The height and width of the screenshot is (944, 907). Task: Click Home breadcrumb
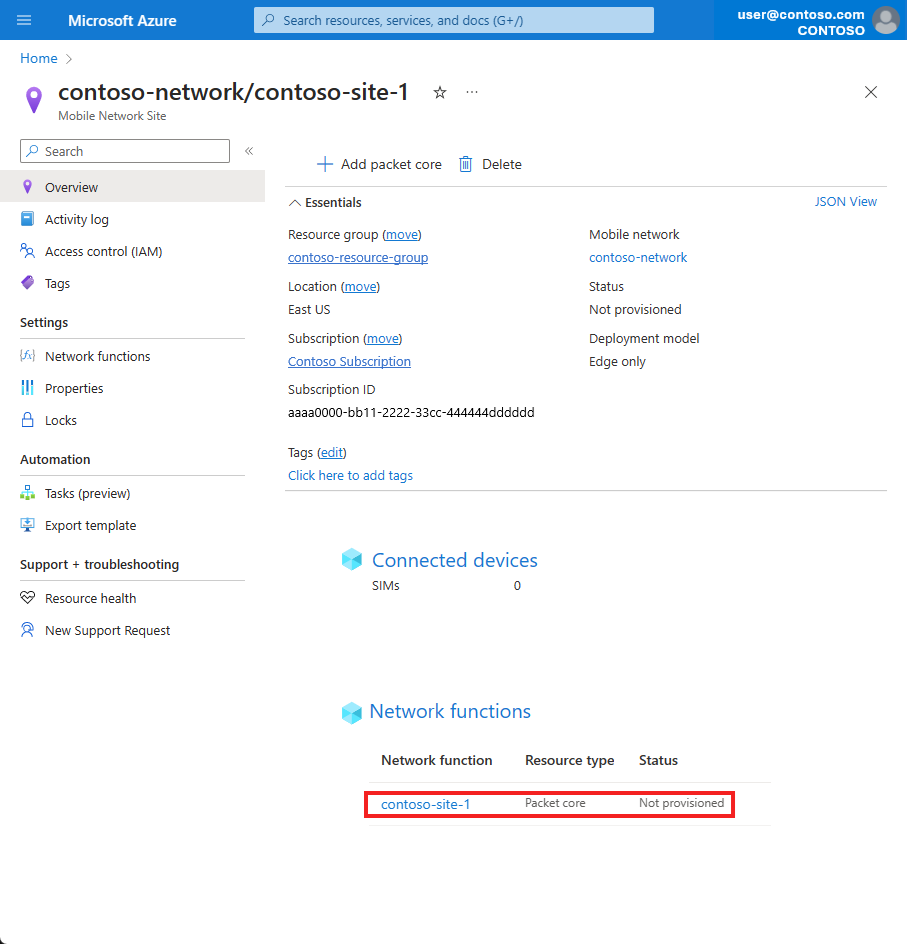(x=39, y=58)
